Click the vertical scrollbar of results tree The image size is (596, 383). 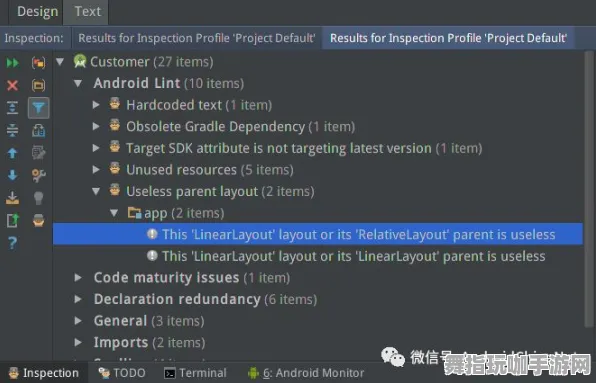tap(589, 189)
